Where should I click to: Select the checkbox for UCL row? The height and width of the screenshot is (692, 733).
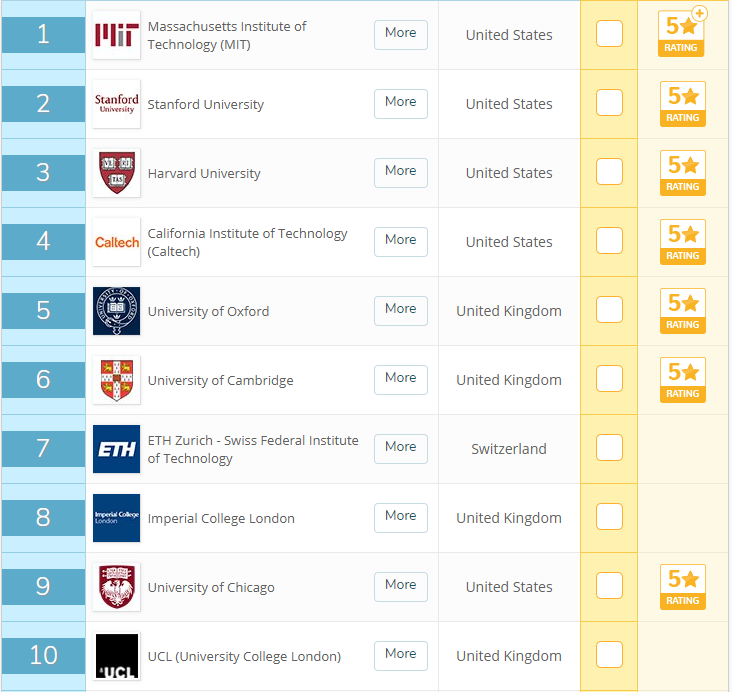609,655
